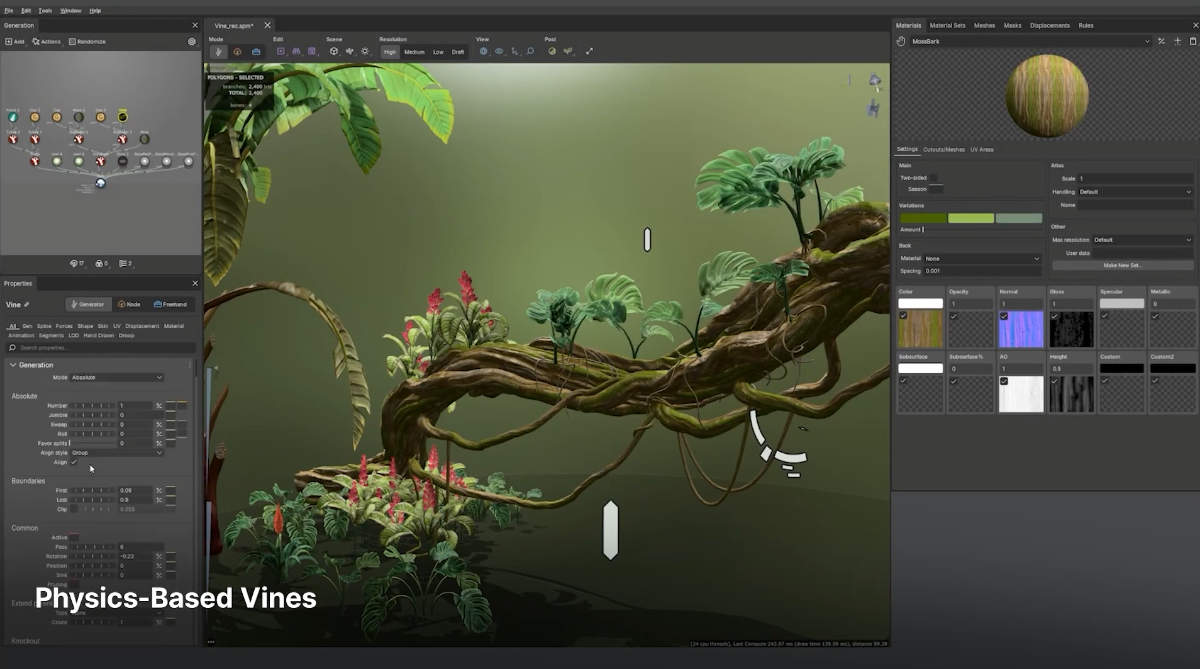This screenshot has width=1200, height=669.
Task: Toggle the Height map checkbox
Action: 1054,381
